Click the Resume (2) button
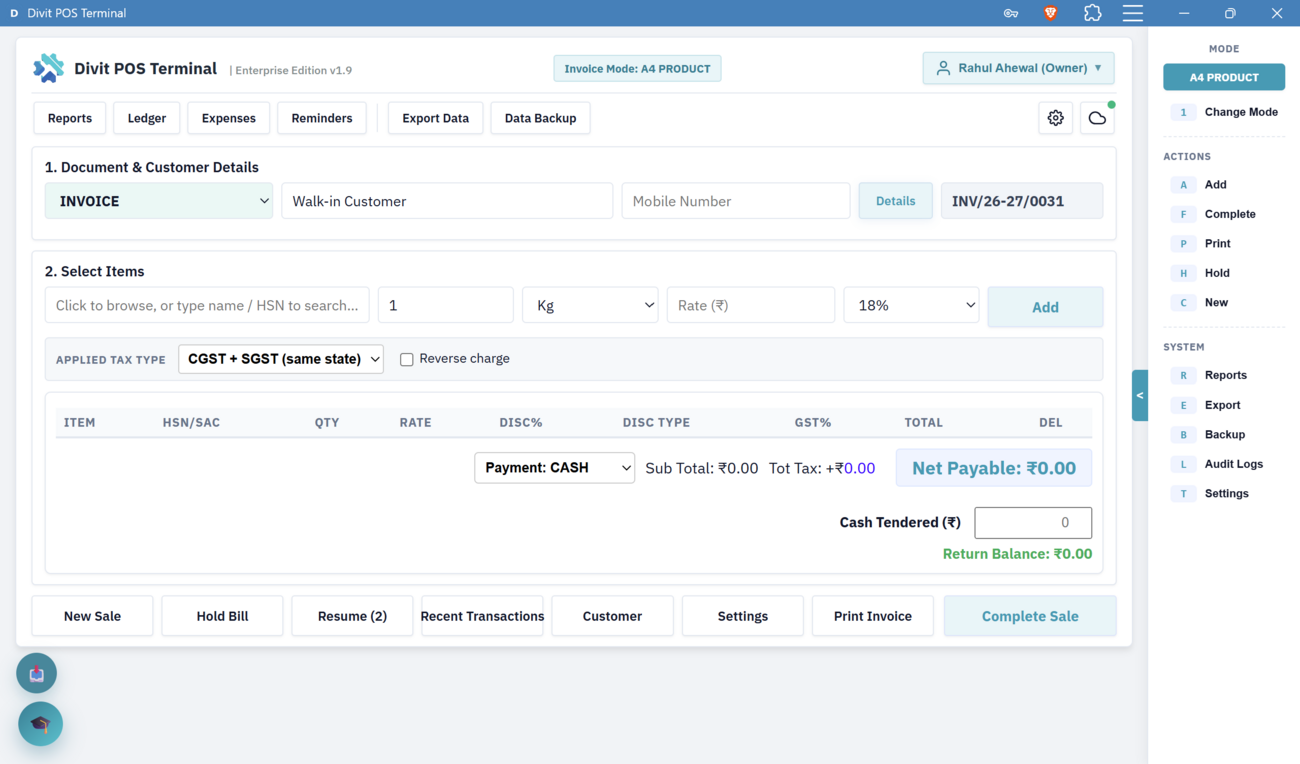 tap(352, 616)
